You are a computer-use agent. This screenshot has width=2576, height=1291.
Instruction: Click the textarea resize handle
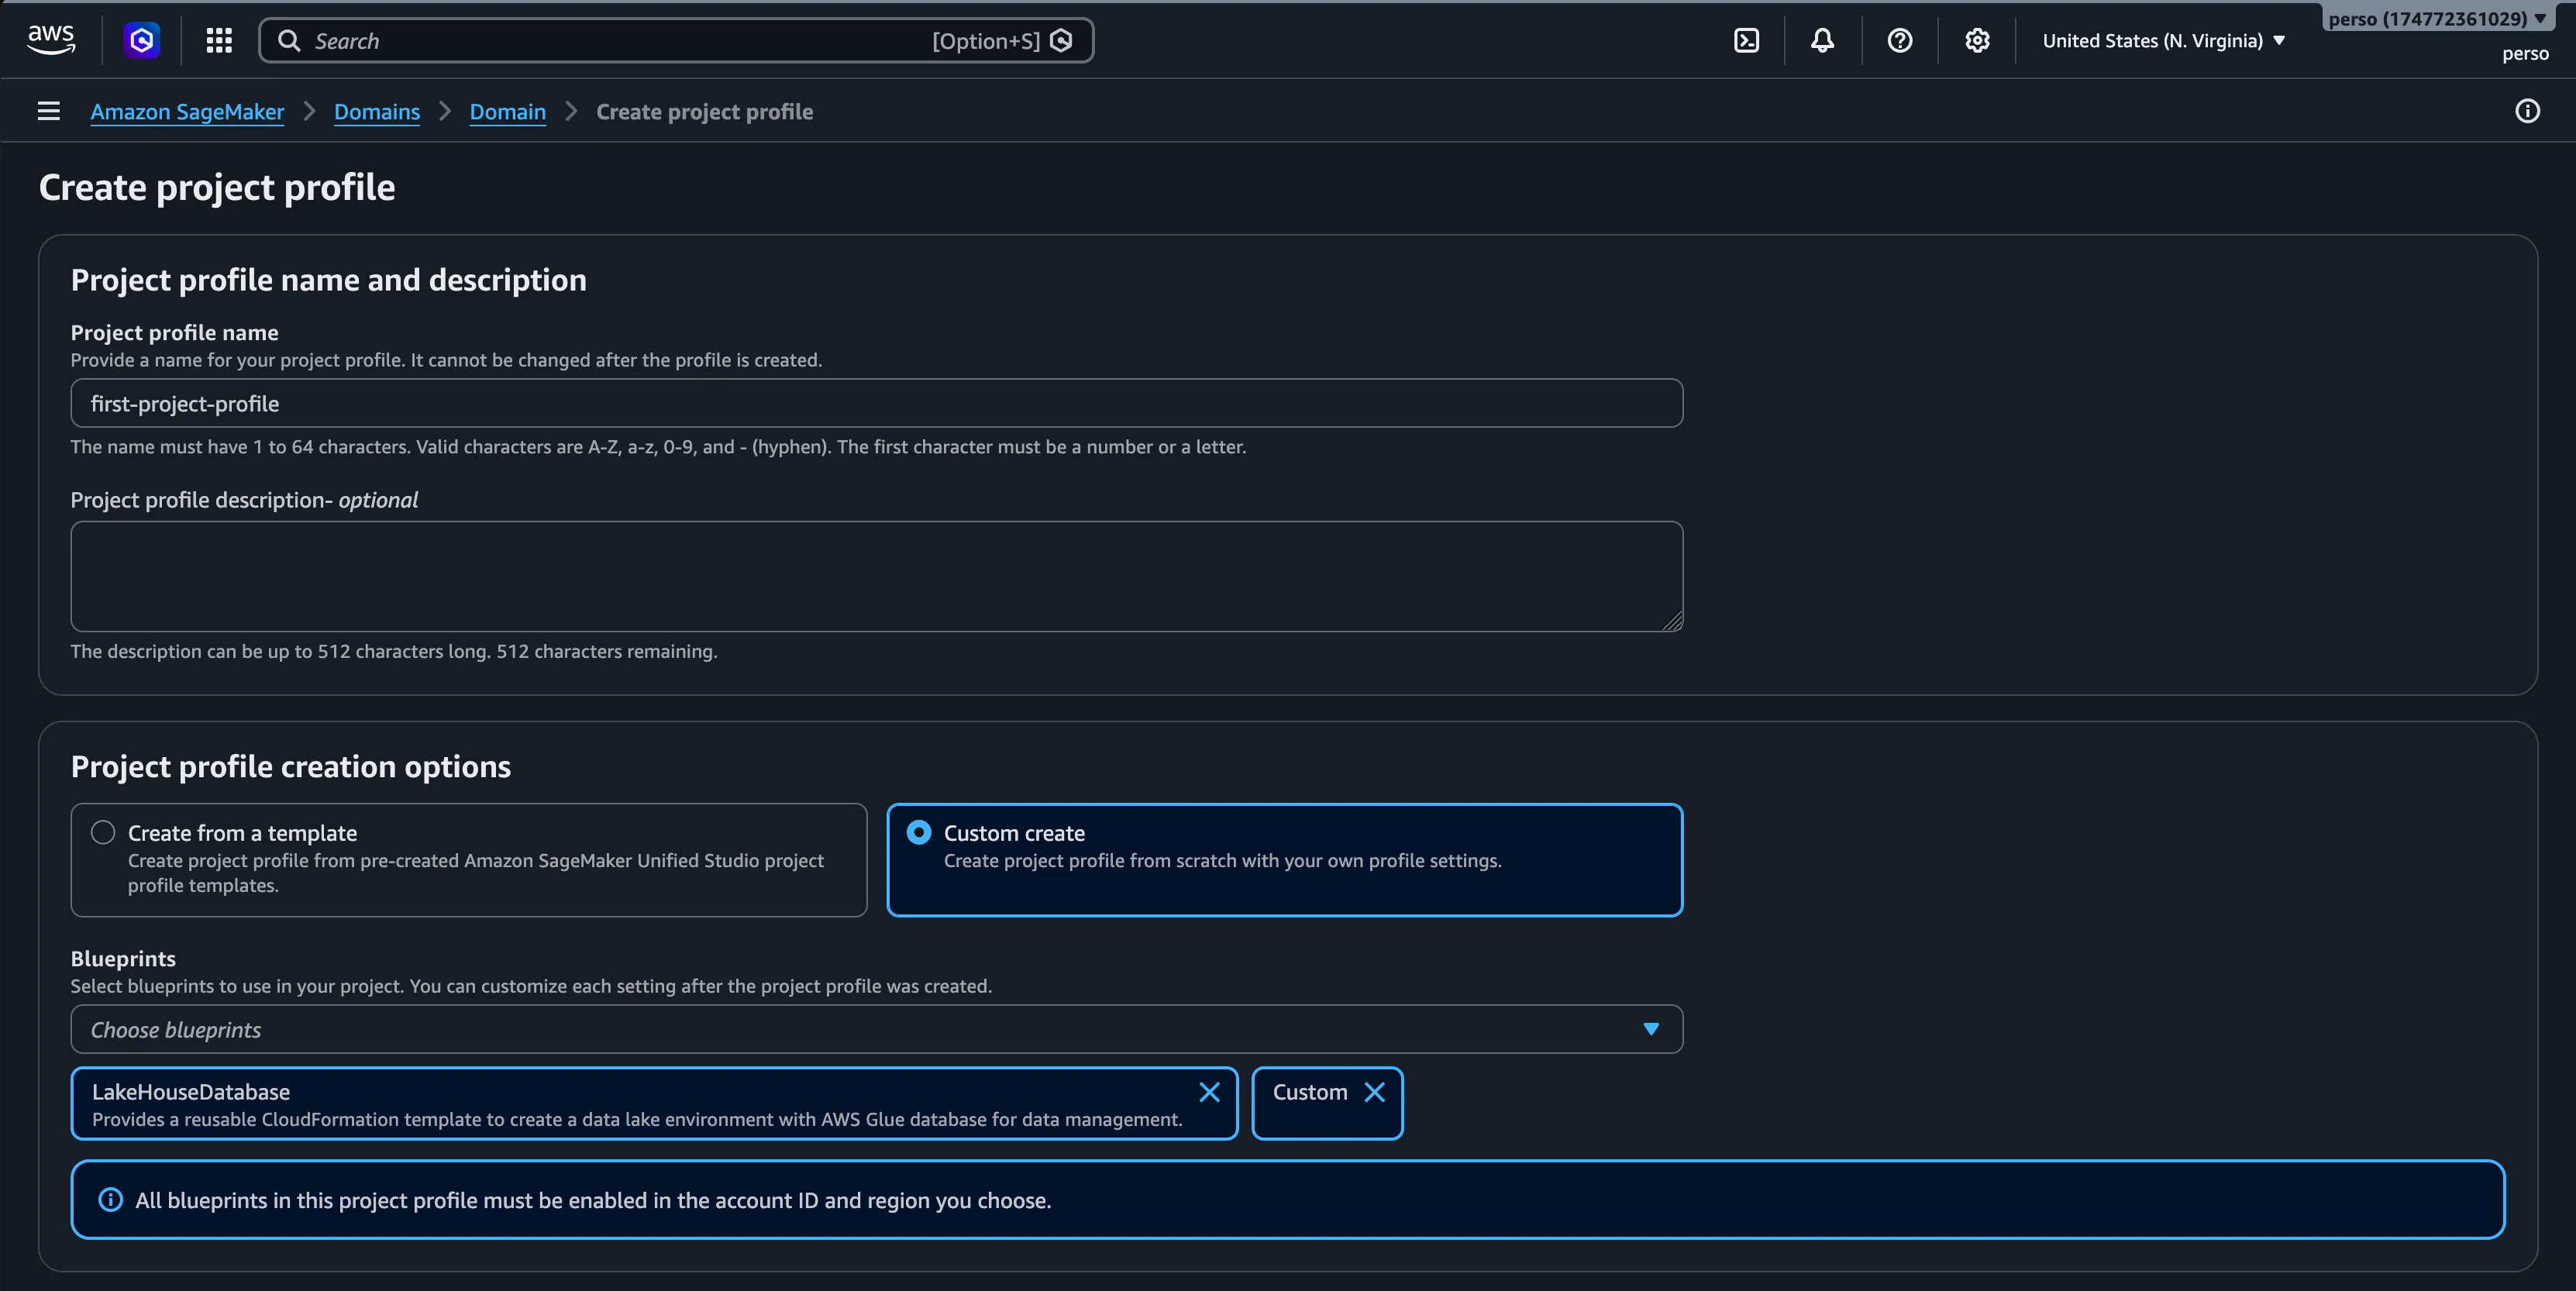click(1672, 621)
